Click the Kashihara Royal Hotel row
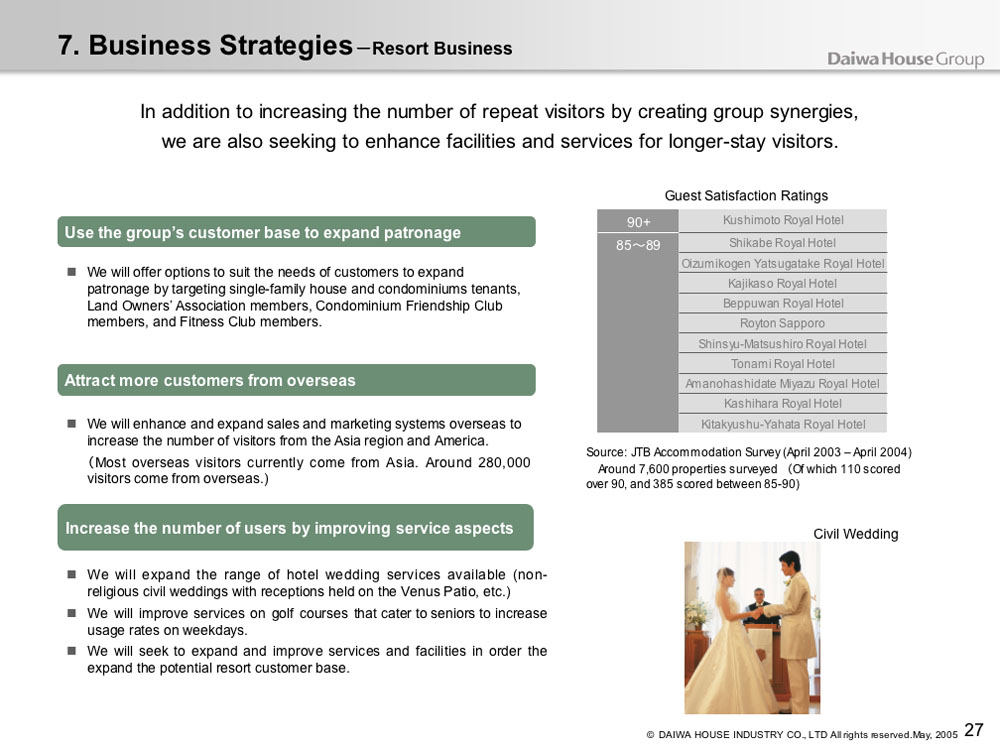Image resolution: width=1000 pixels, height=750 pixels. (x=783, y=404)
